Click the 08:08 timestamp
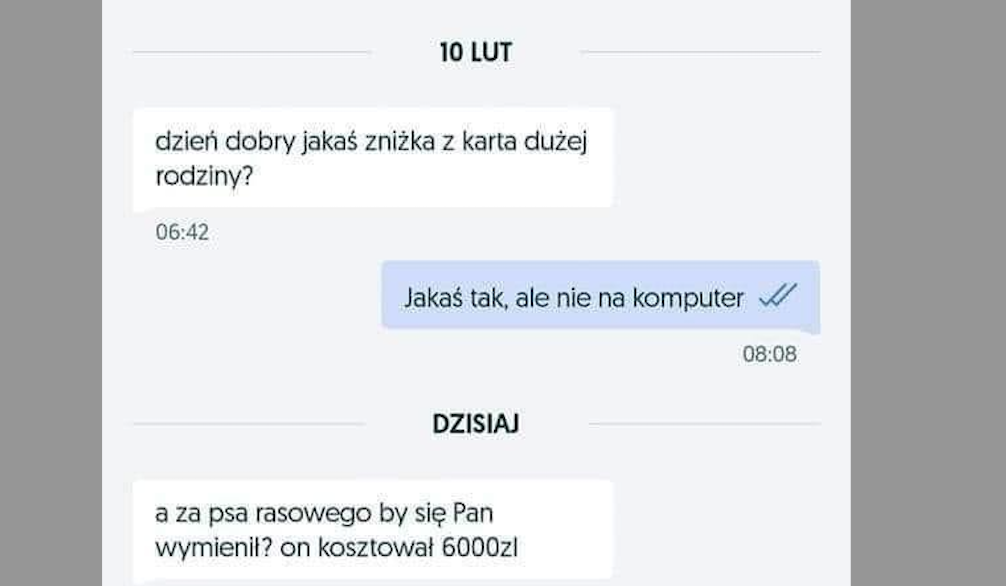This screenshot has width=1006, height=586. pos(769,354)
